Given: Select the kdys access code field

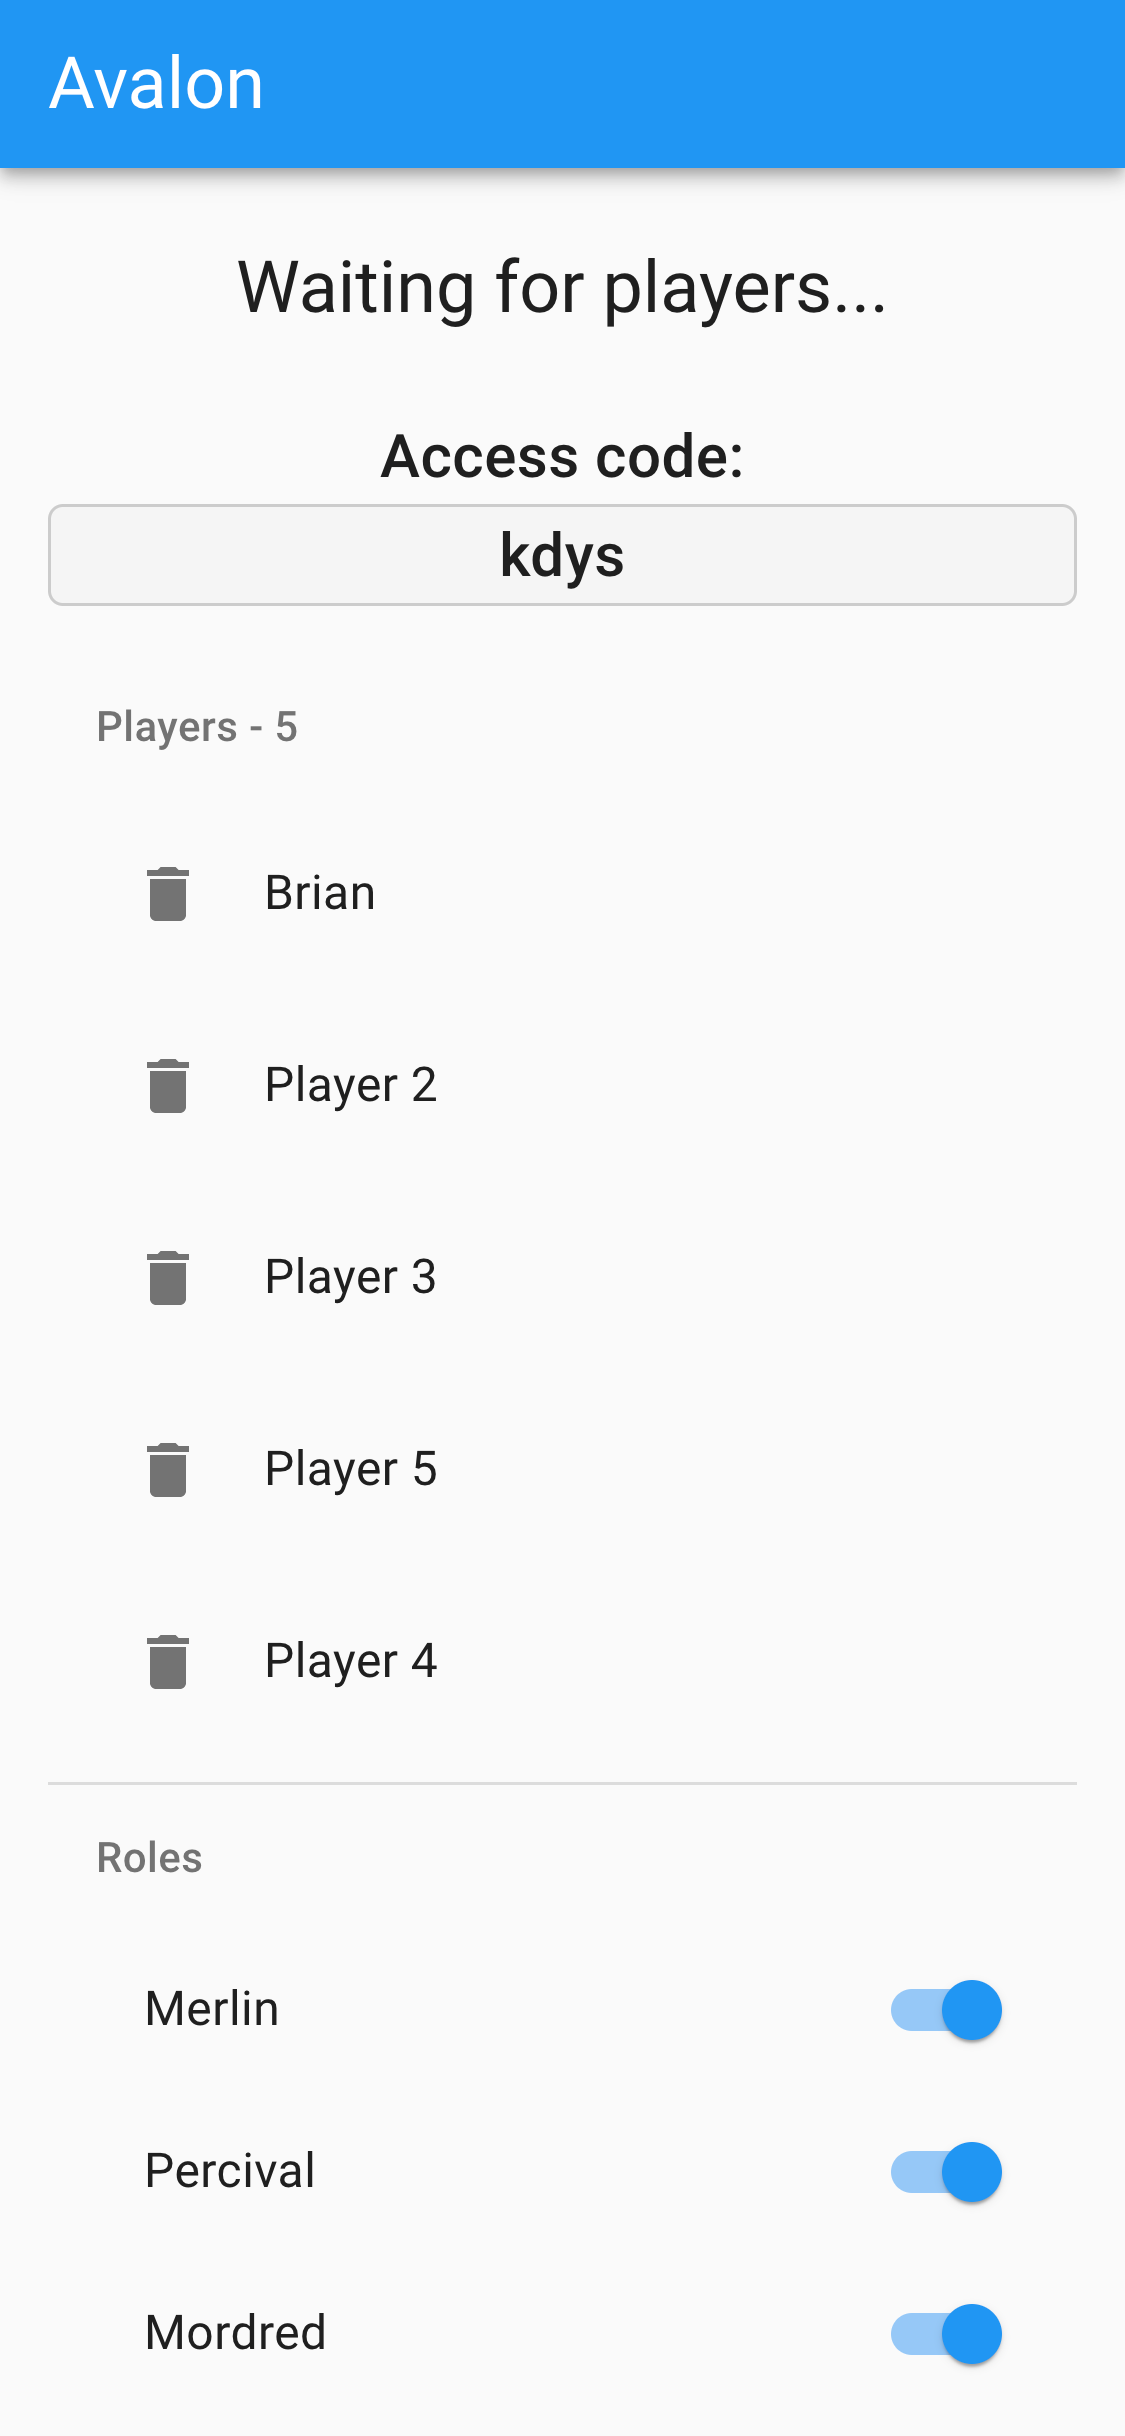Looking at the screenshot, I should pyautogui.click(x=562, y=555).
